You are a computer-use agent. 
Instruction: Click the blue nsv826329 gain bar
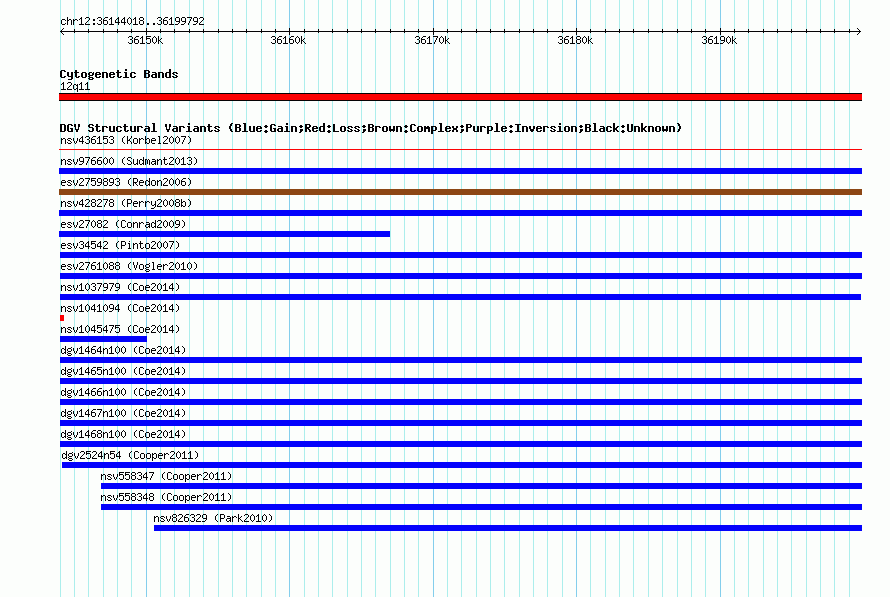pos(508,528)
